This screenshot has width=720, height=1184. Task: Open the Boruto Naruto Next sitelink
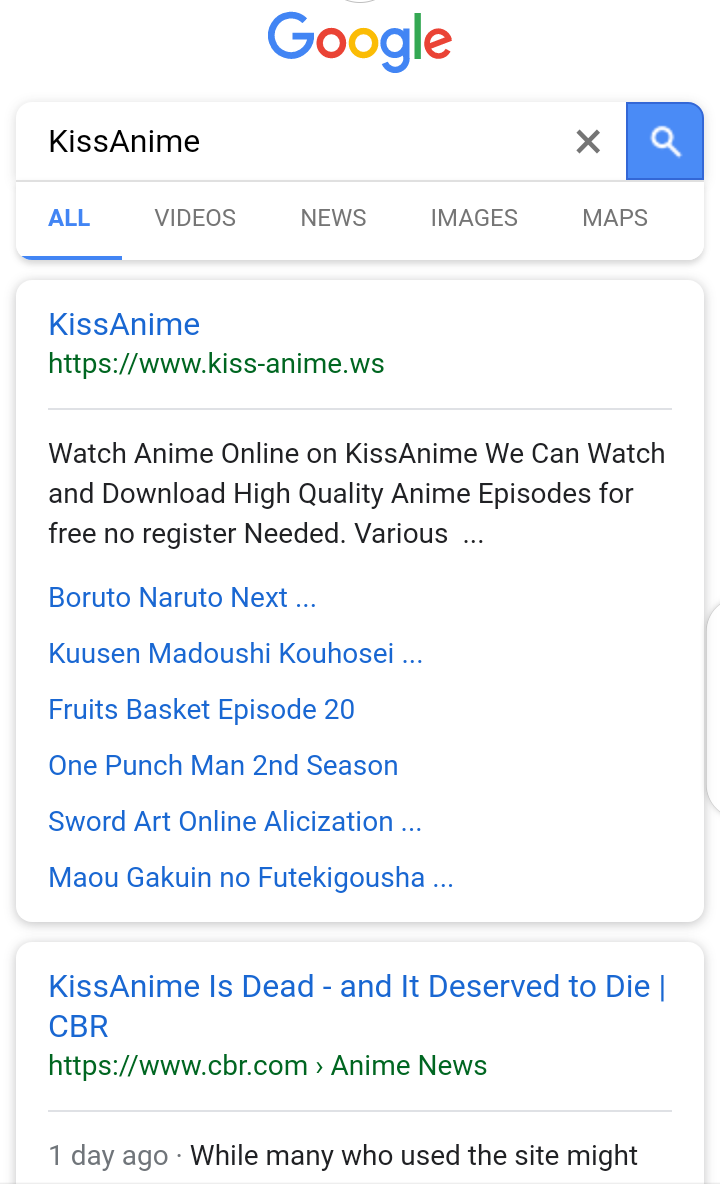point(182,598)
